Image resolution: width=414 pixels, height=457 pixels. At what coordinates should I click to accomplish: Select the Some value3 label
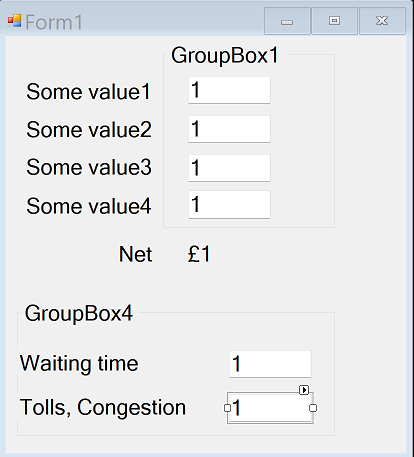click(89, 167)
